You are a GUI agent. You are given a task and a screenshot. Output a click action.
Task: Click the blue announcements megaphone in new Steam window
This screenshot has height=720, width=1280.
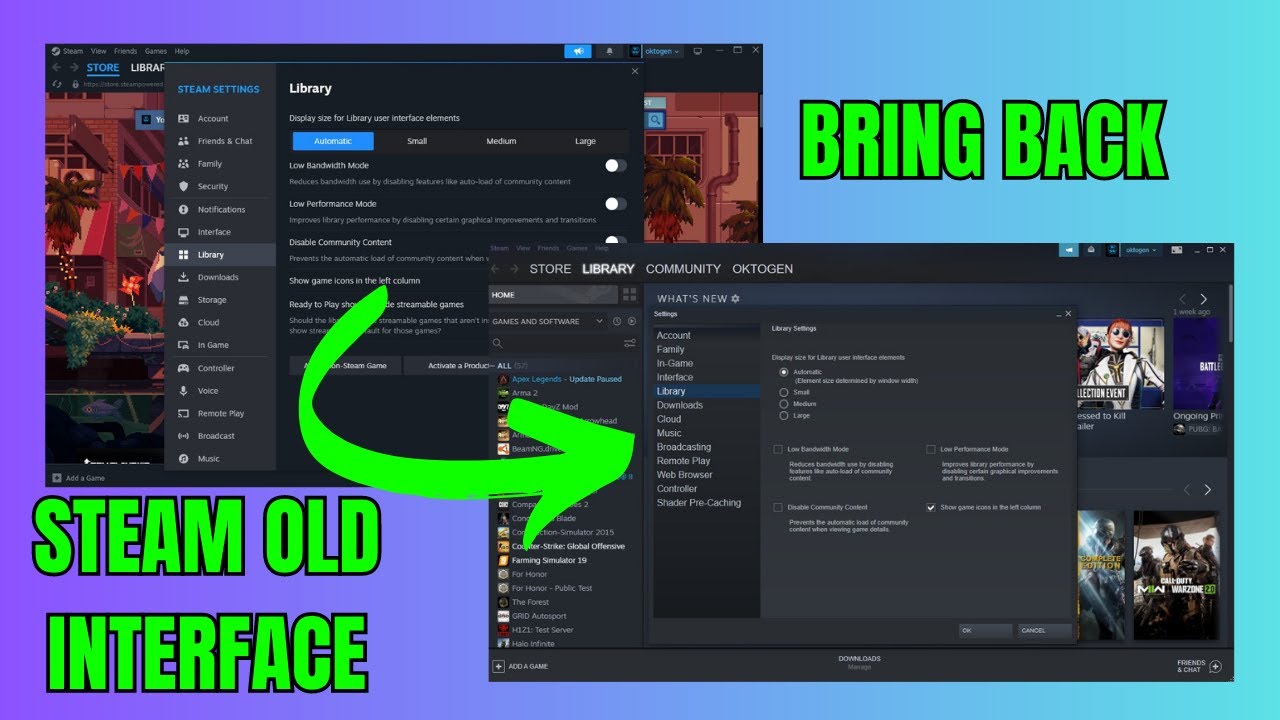(x=578, y=51)
